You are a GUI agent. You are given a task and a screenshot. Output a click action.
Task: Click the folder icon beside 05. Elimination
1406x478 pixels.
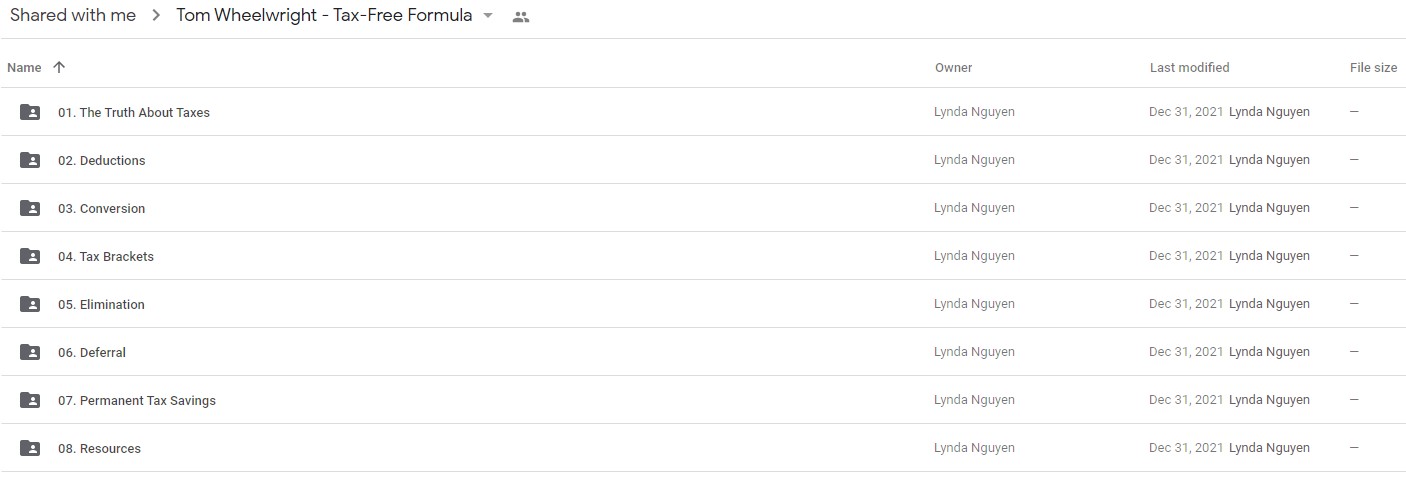coord(30,304)
